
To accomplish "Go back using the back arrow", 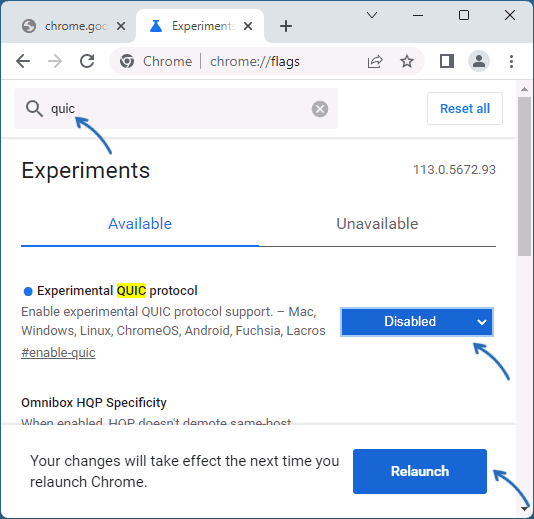I will coord(23,62).
